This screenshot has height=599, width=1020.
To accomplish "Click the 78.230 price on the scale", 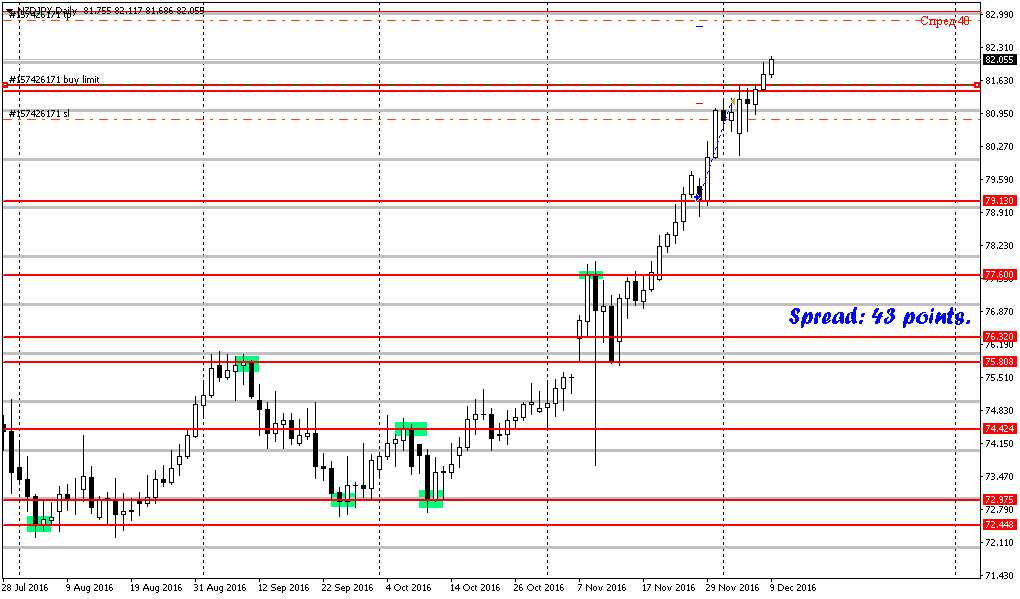I will [x=1000, y=245].
